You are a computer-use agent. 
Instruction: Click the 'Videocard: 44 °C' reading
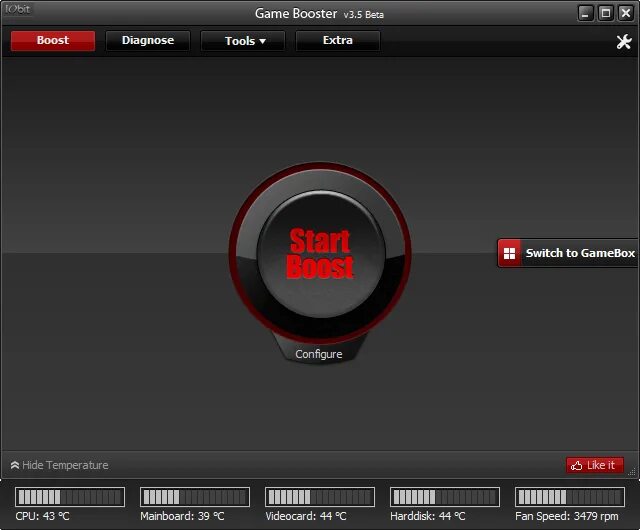[306, 516]
